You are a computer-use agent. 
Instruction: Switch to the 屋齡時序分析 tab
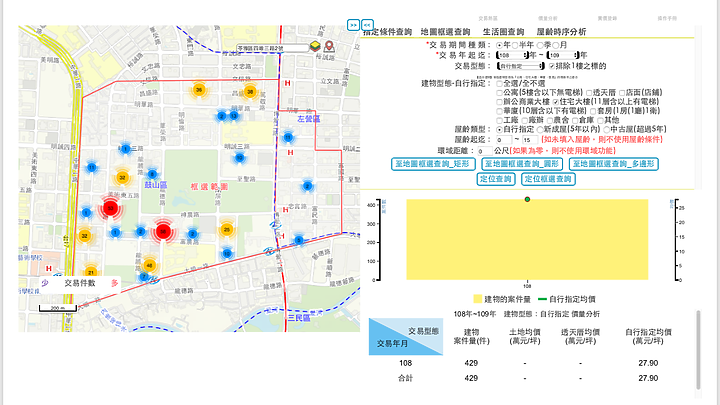click(x=561, y=32)
